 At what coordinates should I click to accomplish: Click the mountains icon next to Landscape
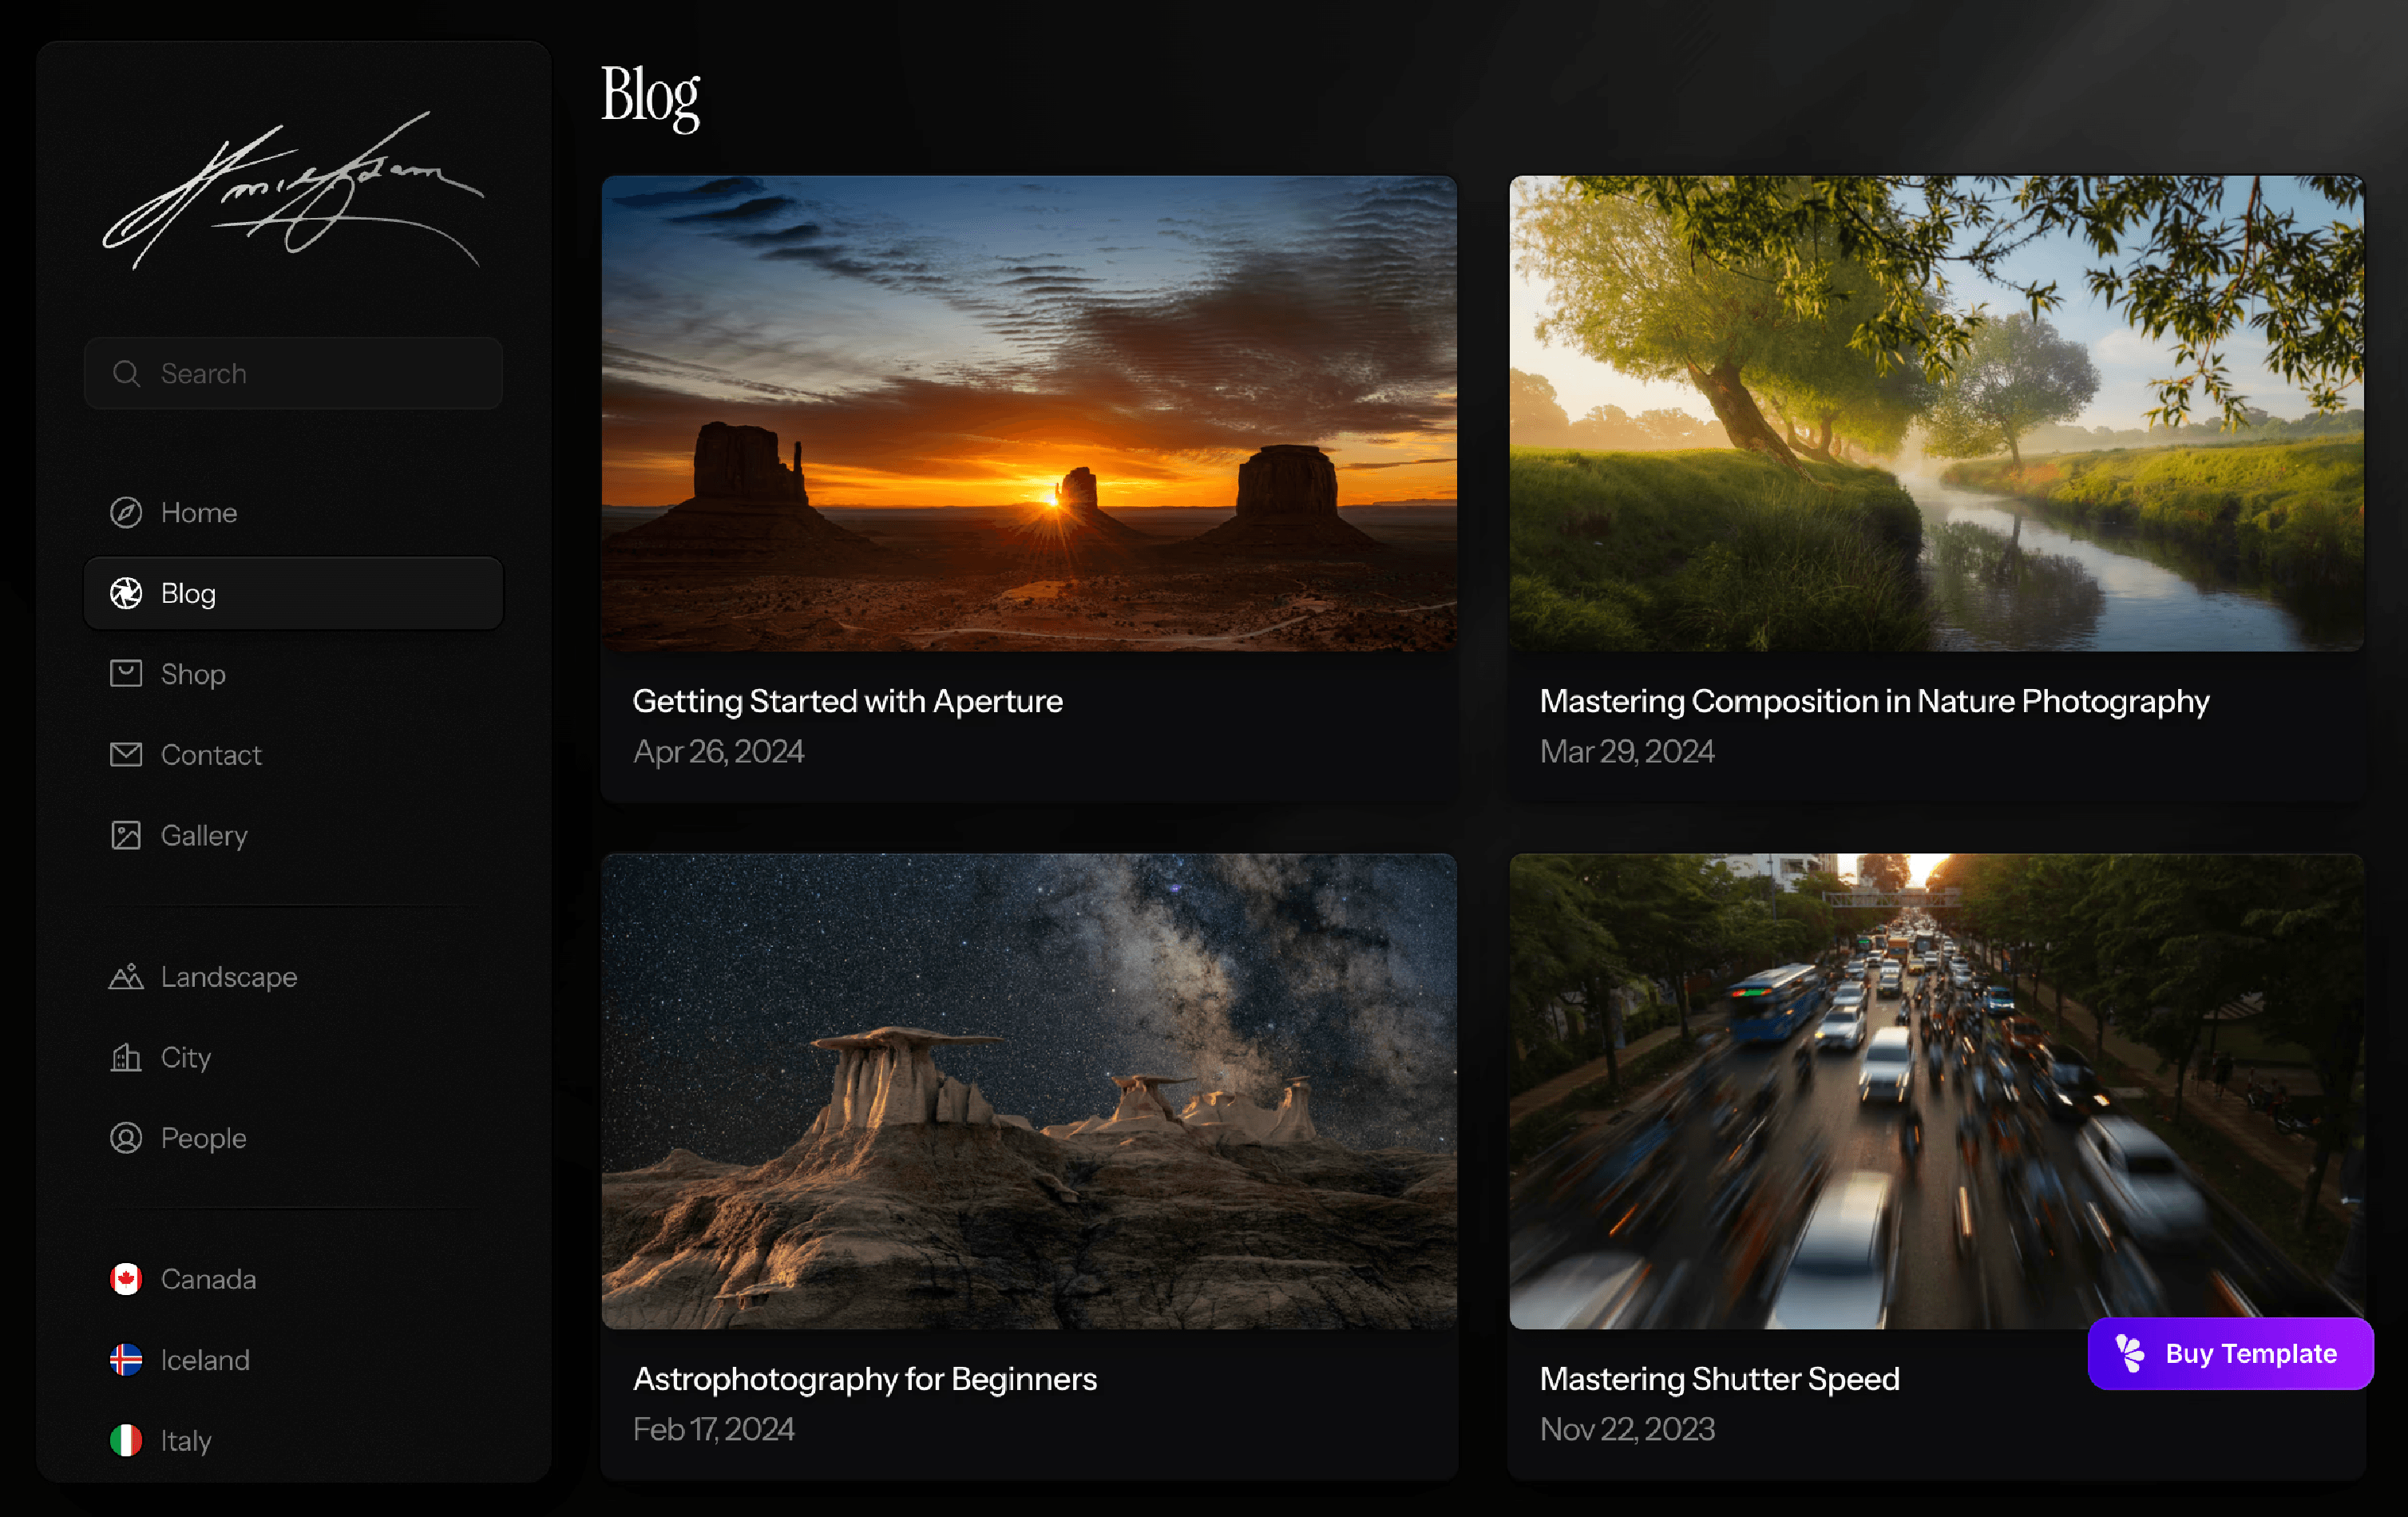coord(126,976)
